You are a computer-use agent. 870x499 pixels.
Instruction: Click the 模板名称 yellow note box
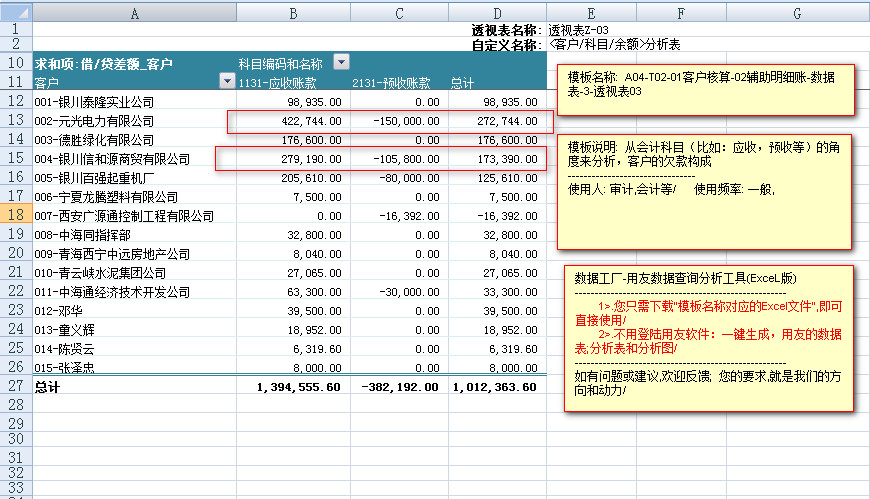click(x=706, y=89)
